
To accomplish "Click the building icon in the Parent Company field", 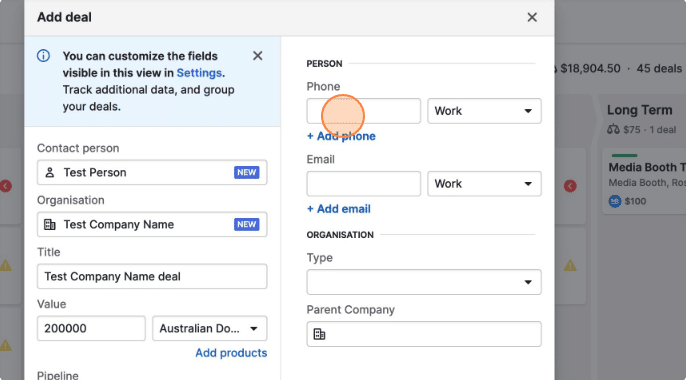I will (x=319, y=334).
